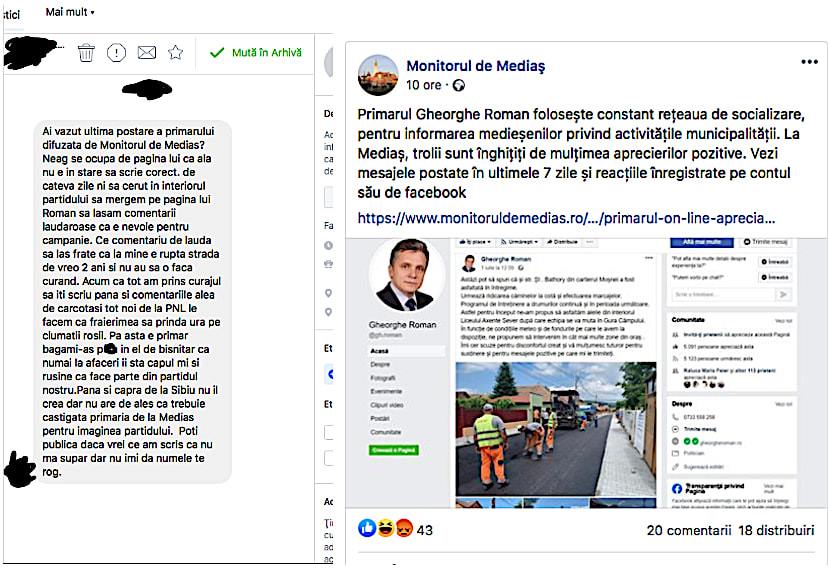The height and width of the screenshot is (573, 828).
Task: Click Monitorul de Mediaș profile picture
Action: click(x=378, y=75)
